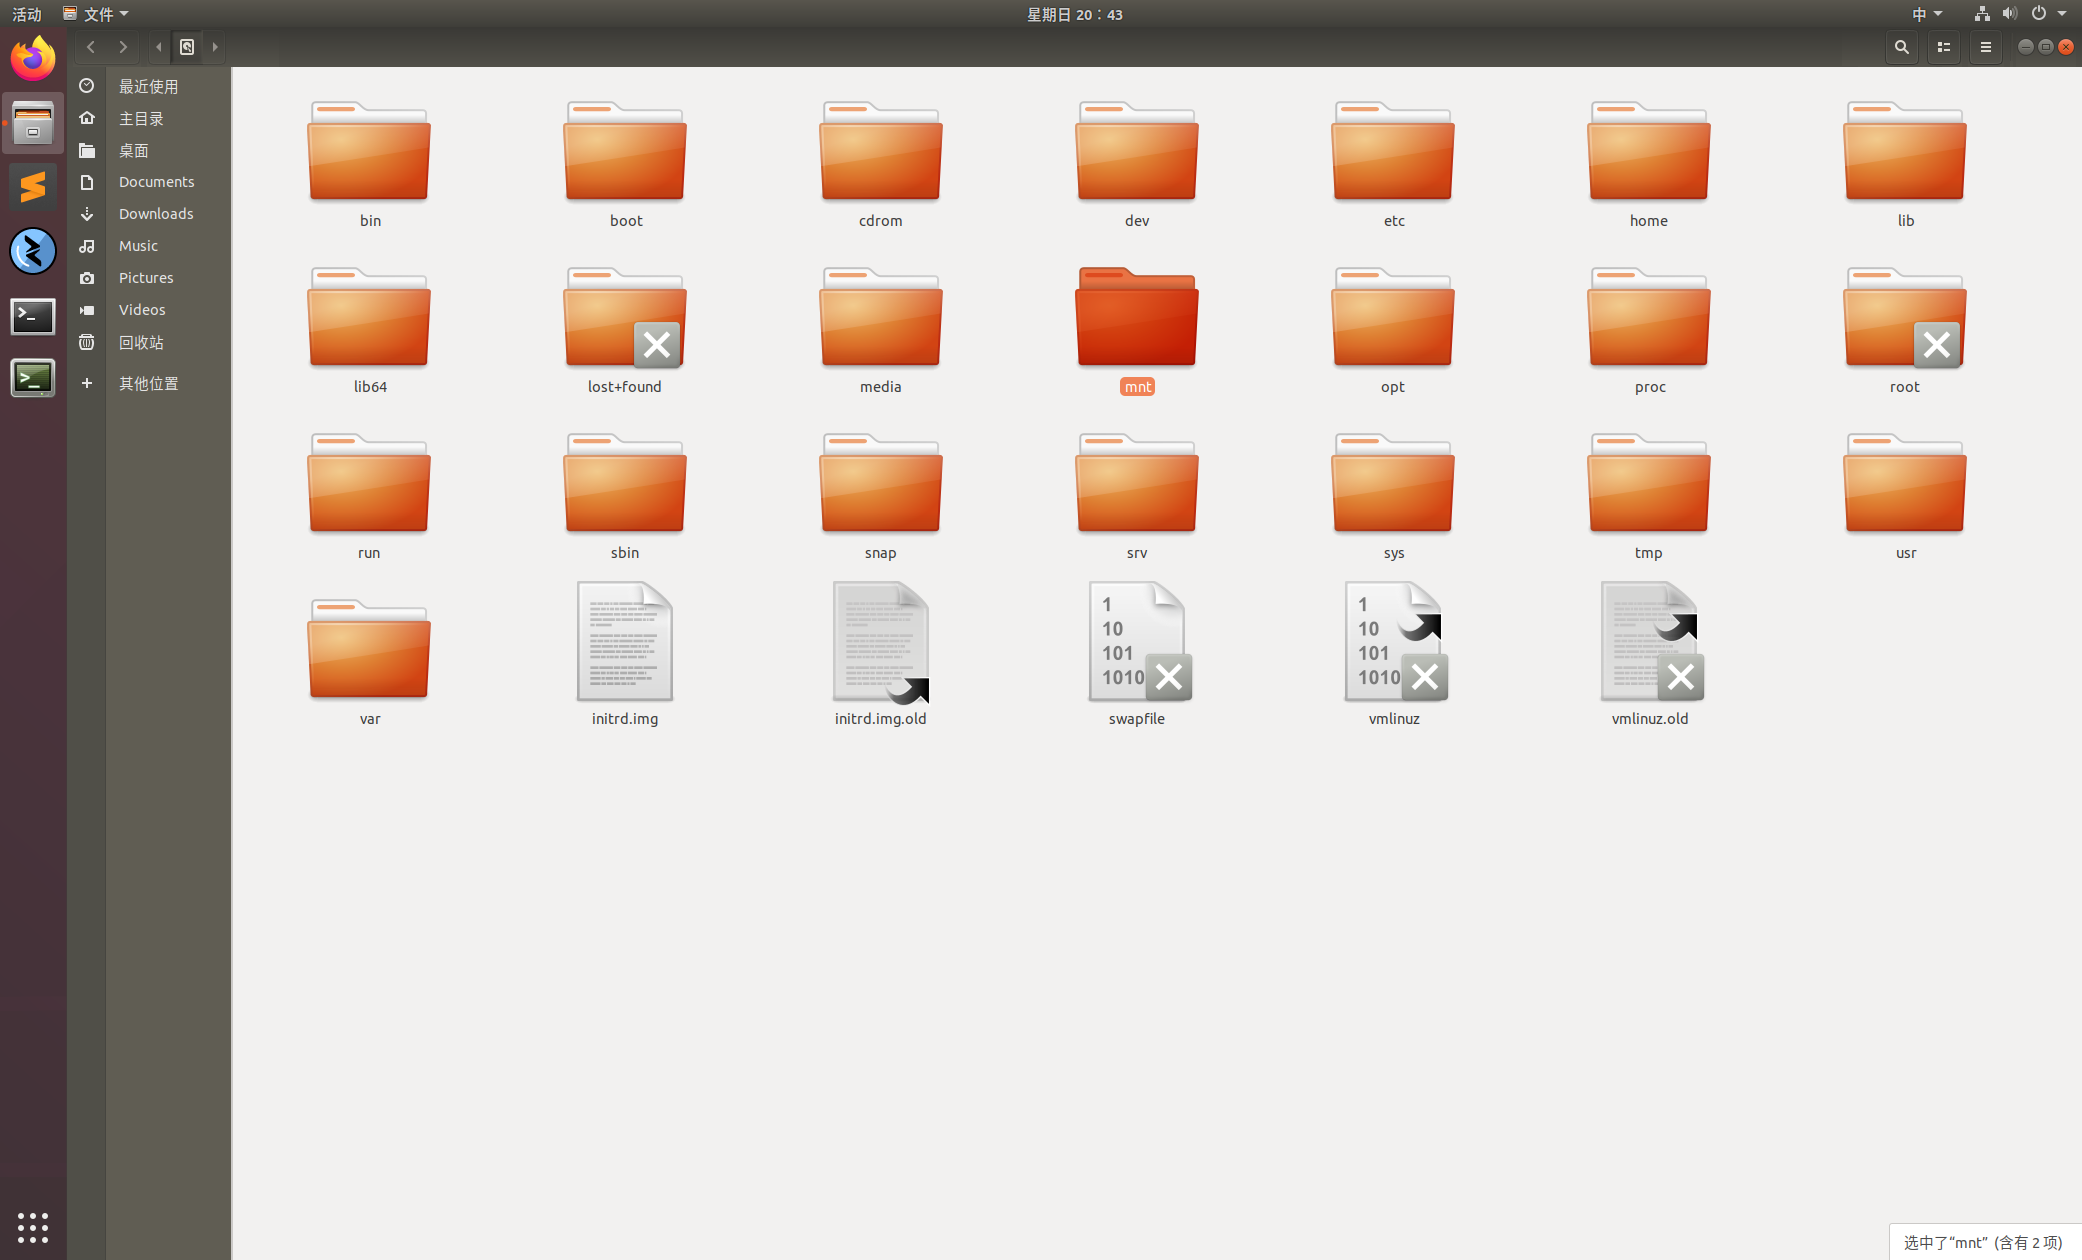Open Pictures from the sidebar

pos(145,277)
